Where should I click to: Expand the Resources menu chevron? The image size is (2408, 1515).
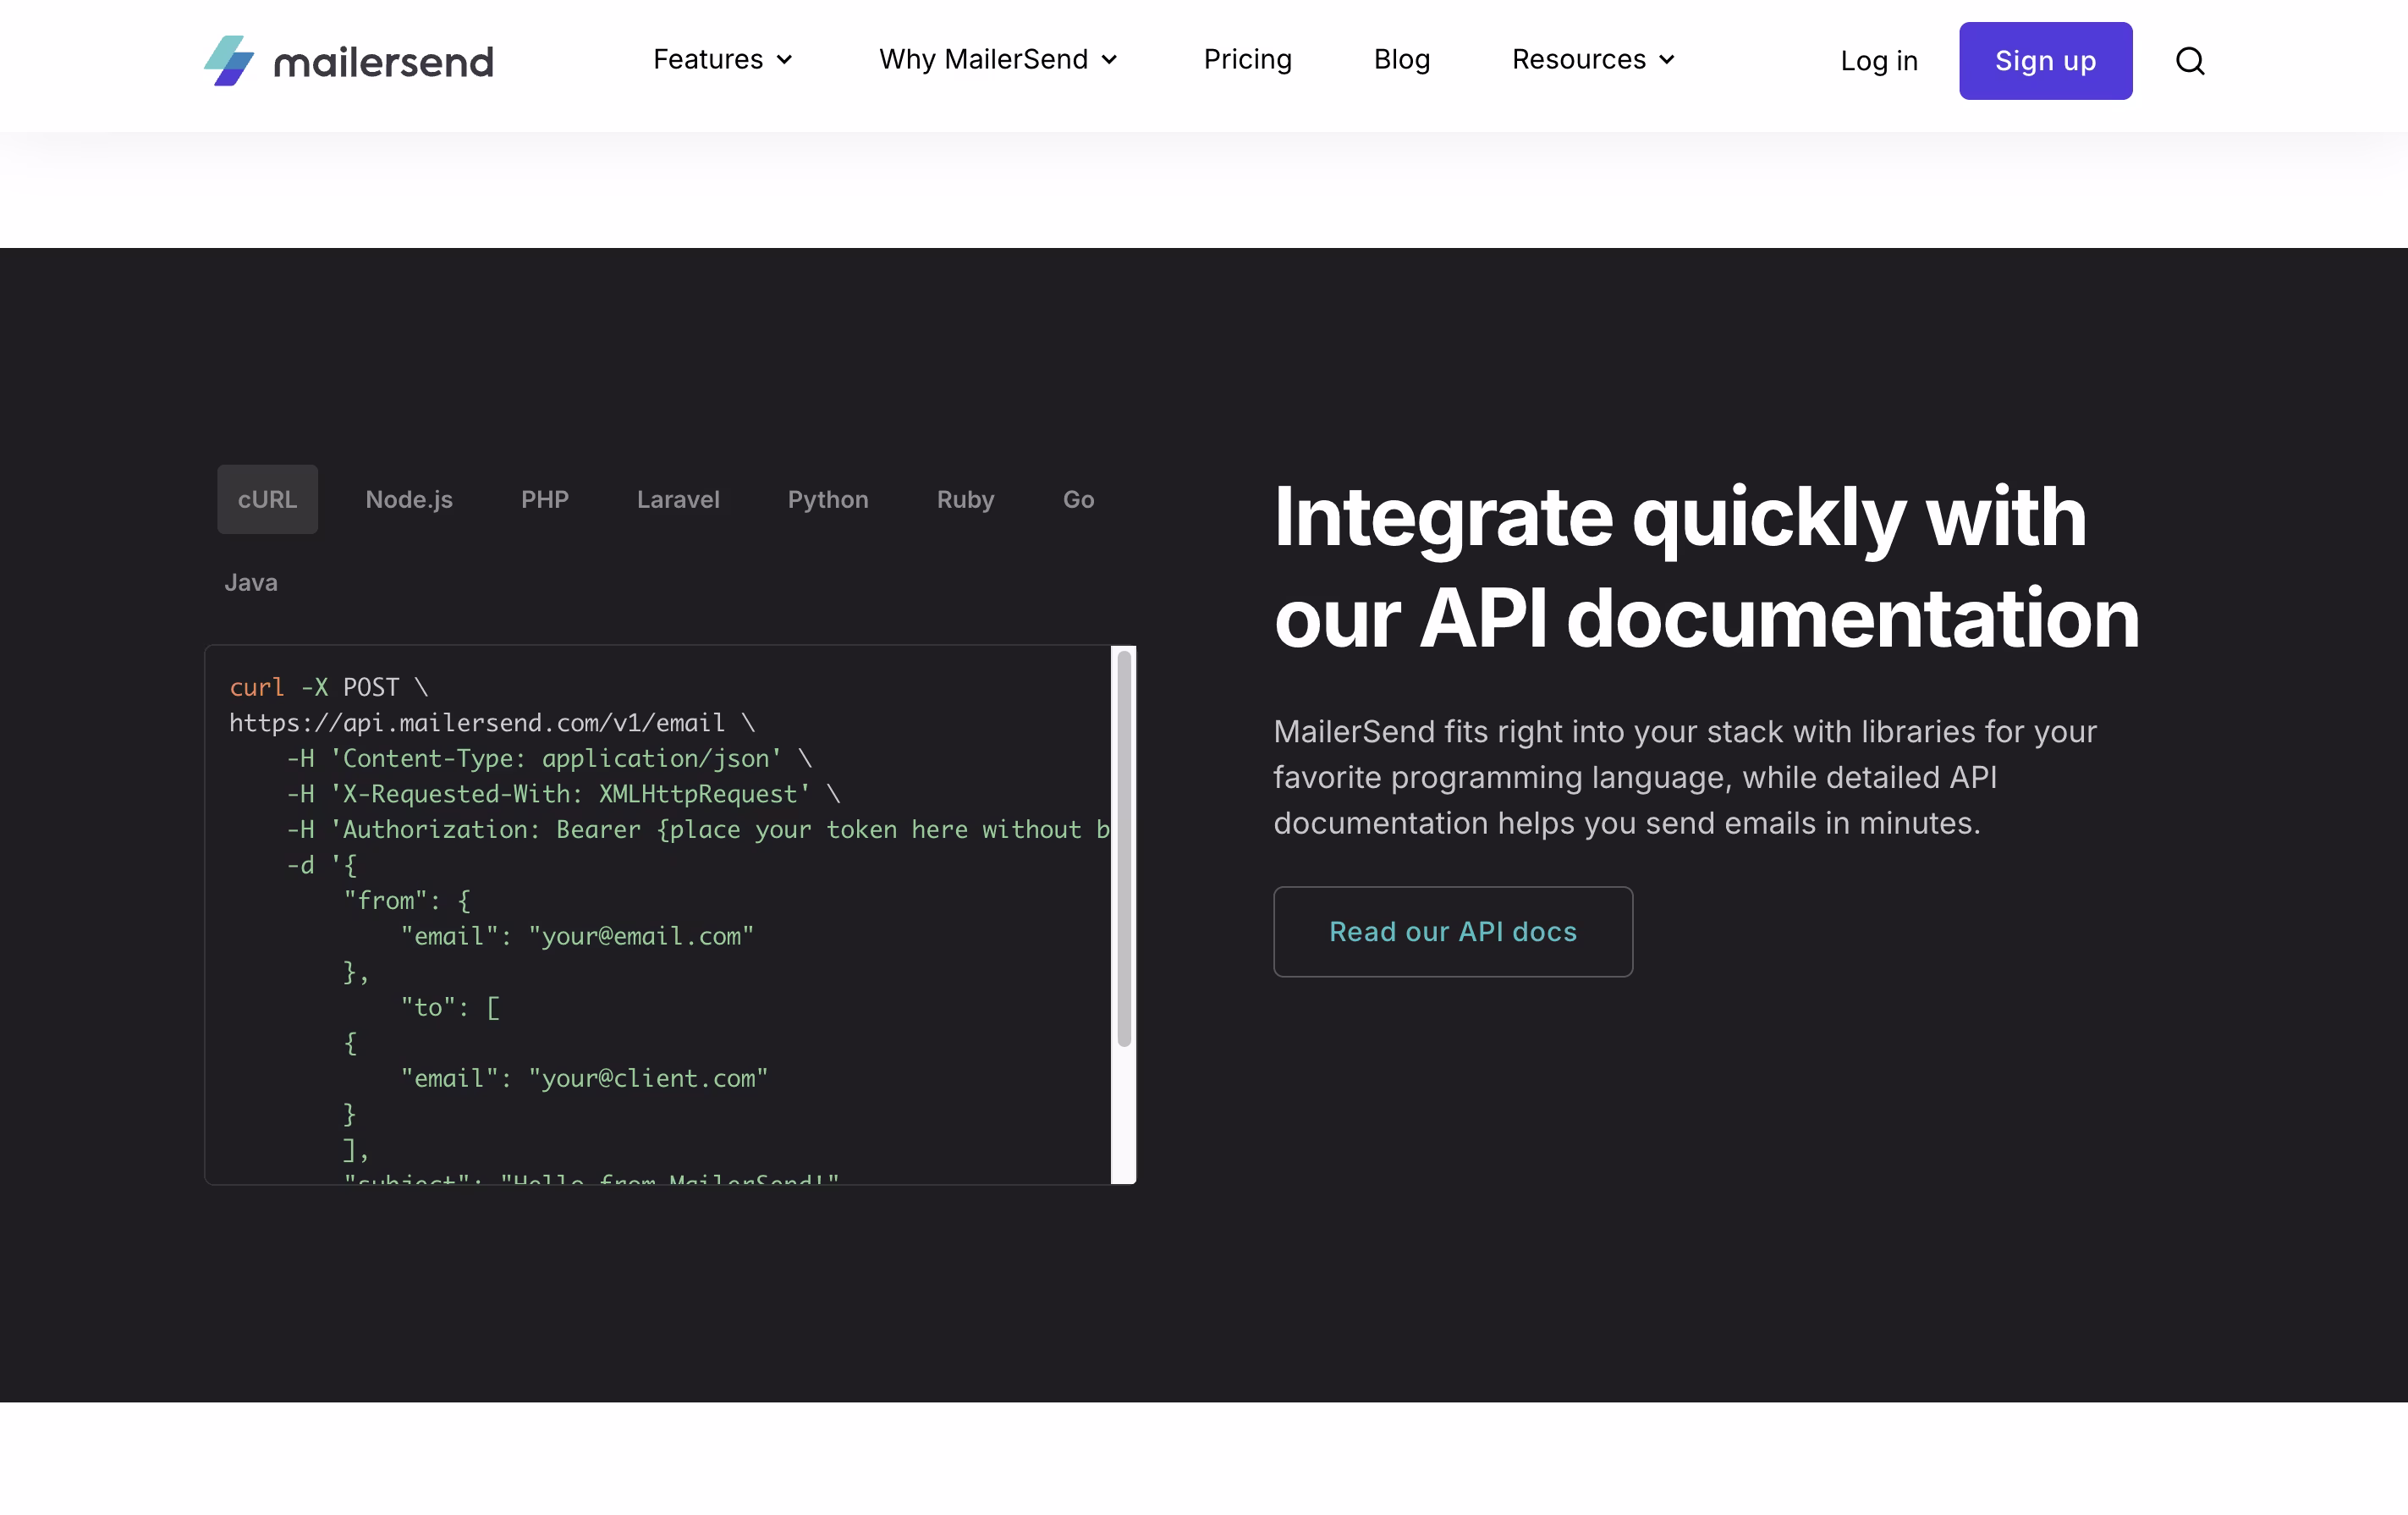(1667, 60)
